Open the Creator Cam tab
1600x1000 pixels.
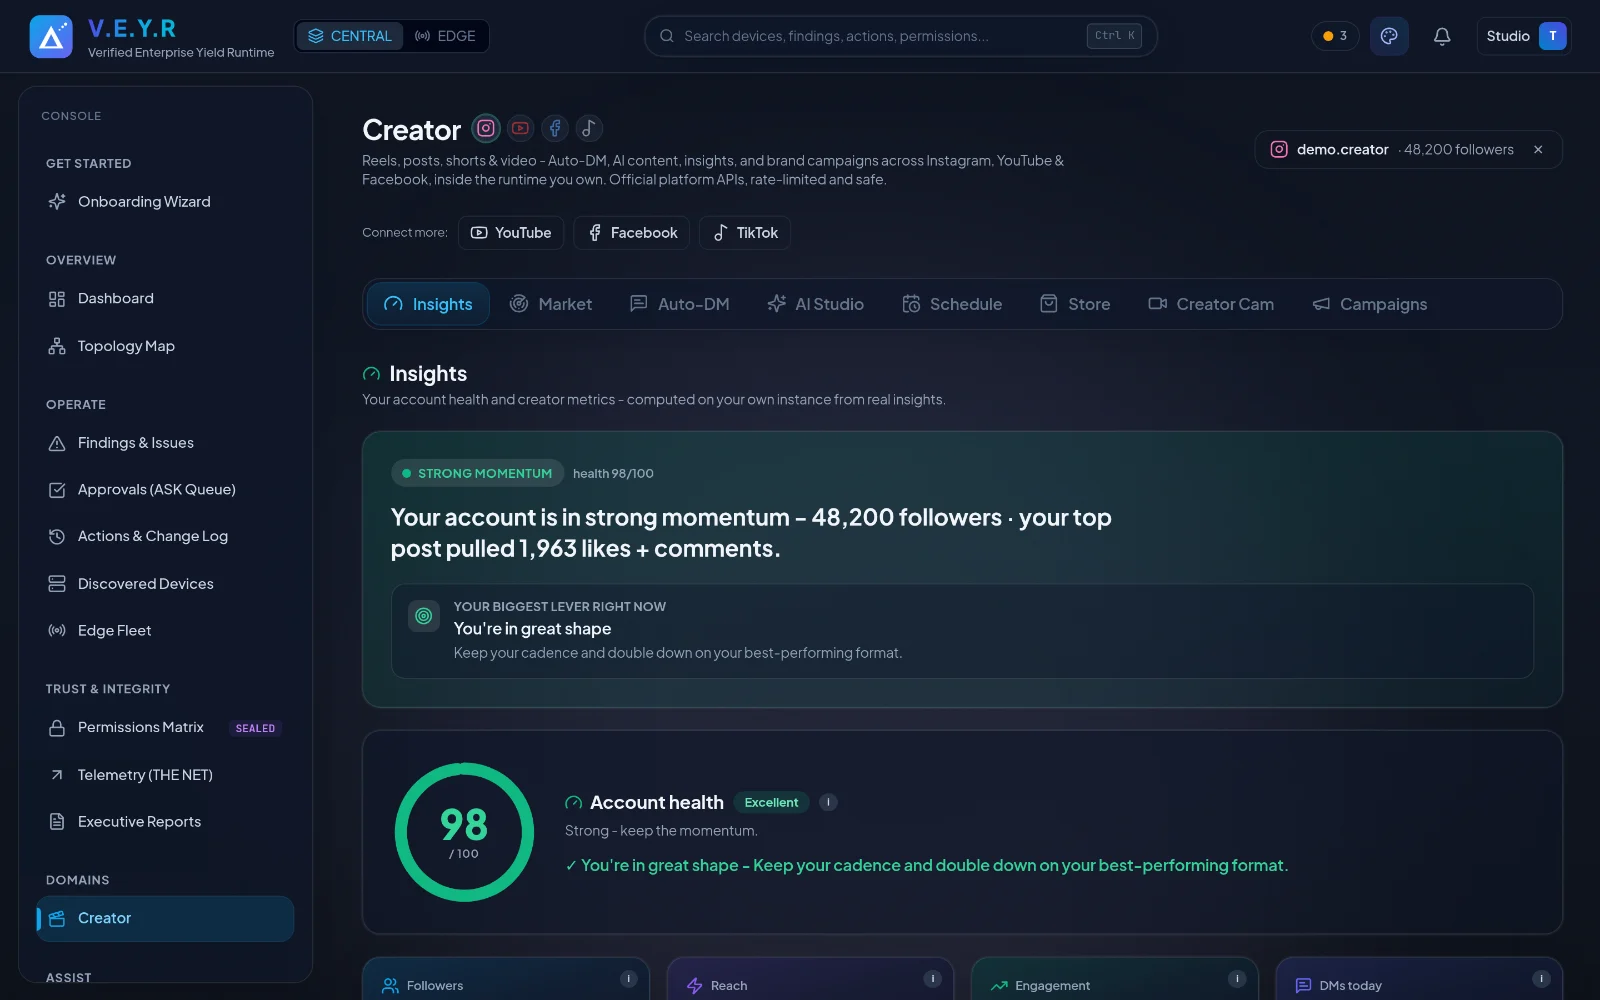click(1211, 304)
